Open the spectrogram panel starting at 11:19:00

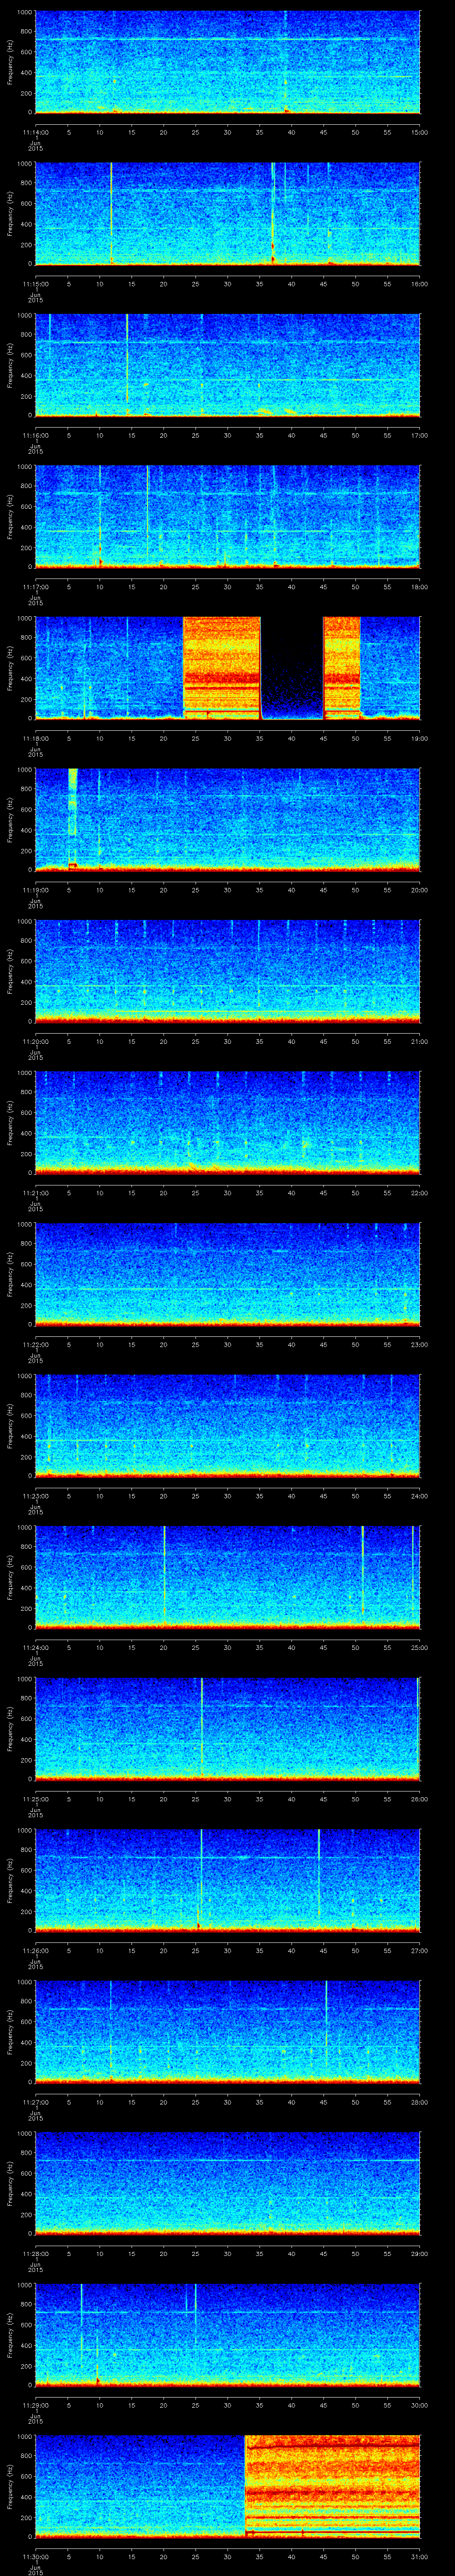click(227, 820)
